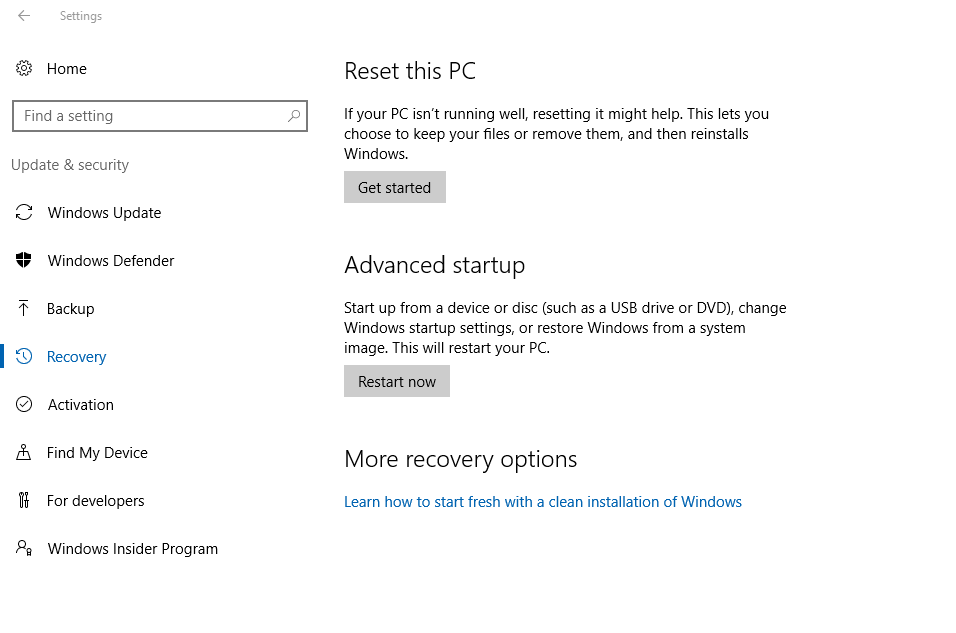This screenshot has width=956, height=633.
Task: Go to the Activation section
Action: [81, 405]
